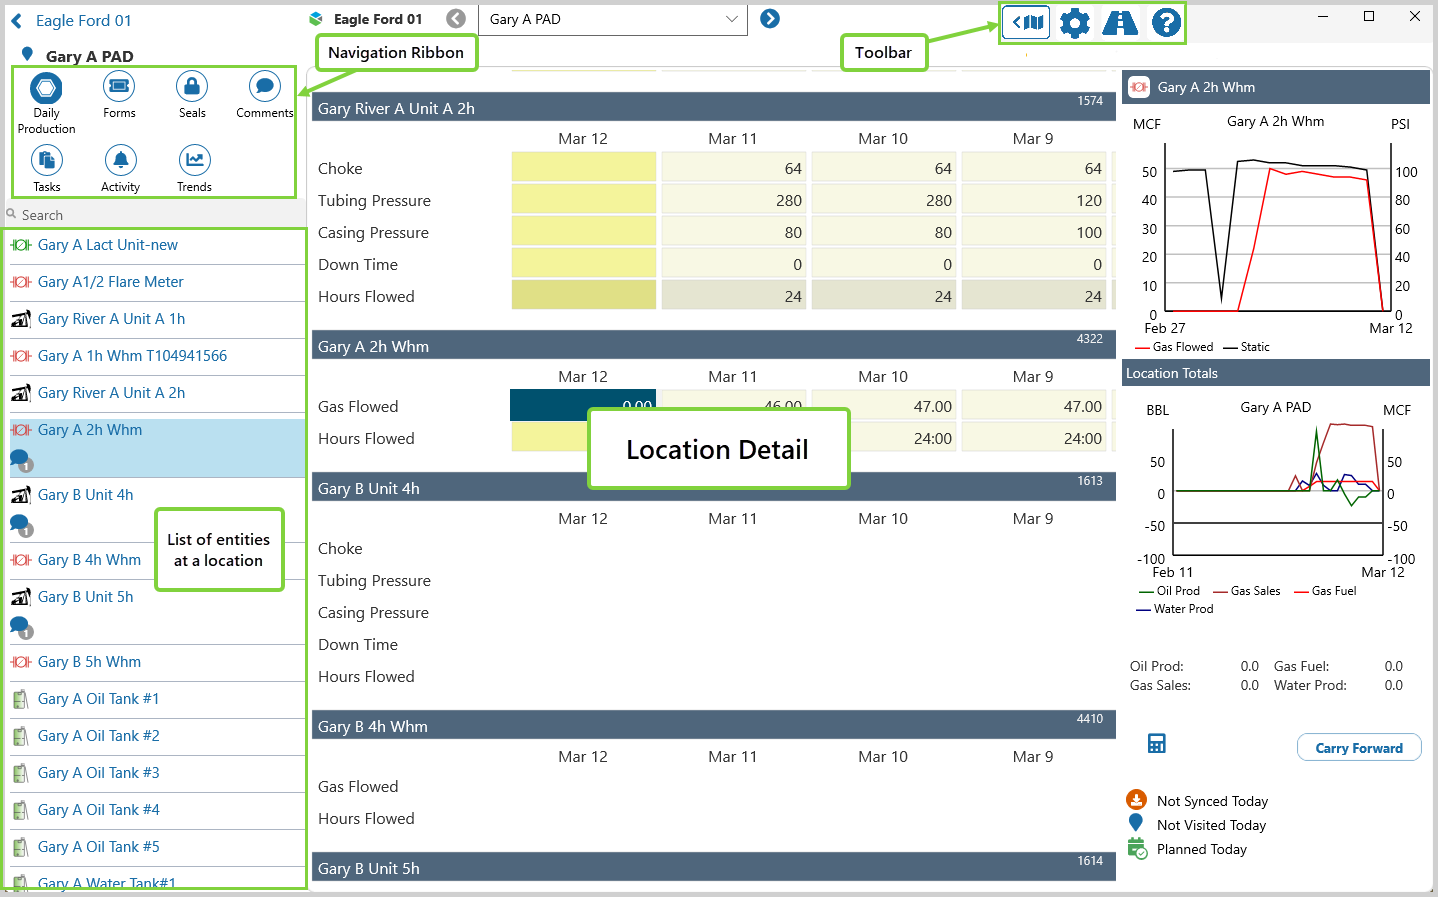Viewport: 1438px width, 897px height.
Task: Open the Trends chart icon
Action: tap(194, 161)
